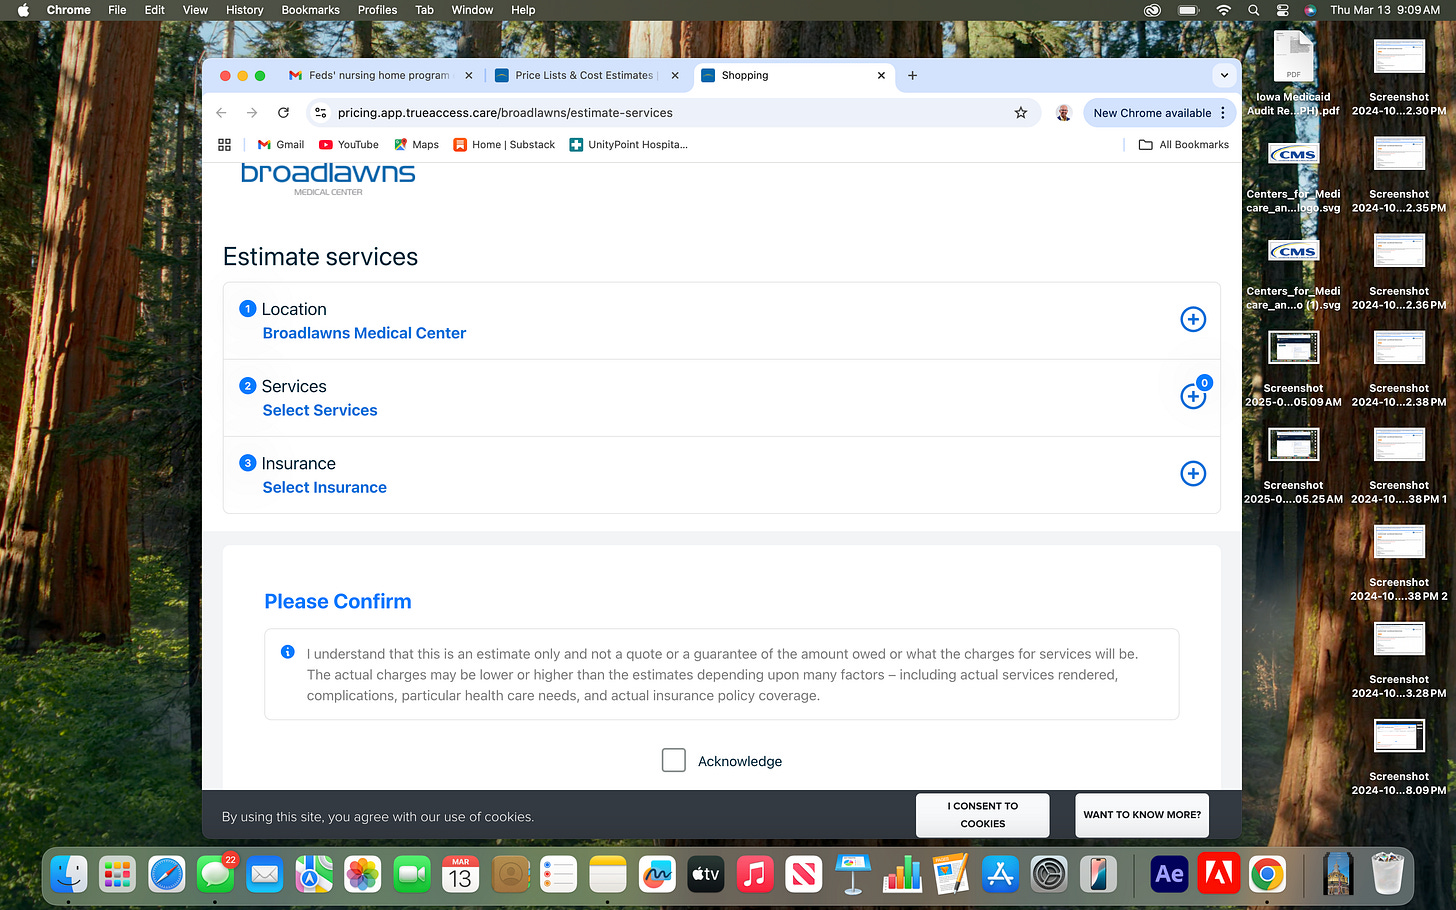Open the Profiles menu

point(377,10)
